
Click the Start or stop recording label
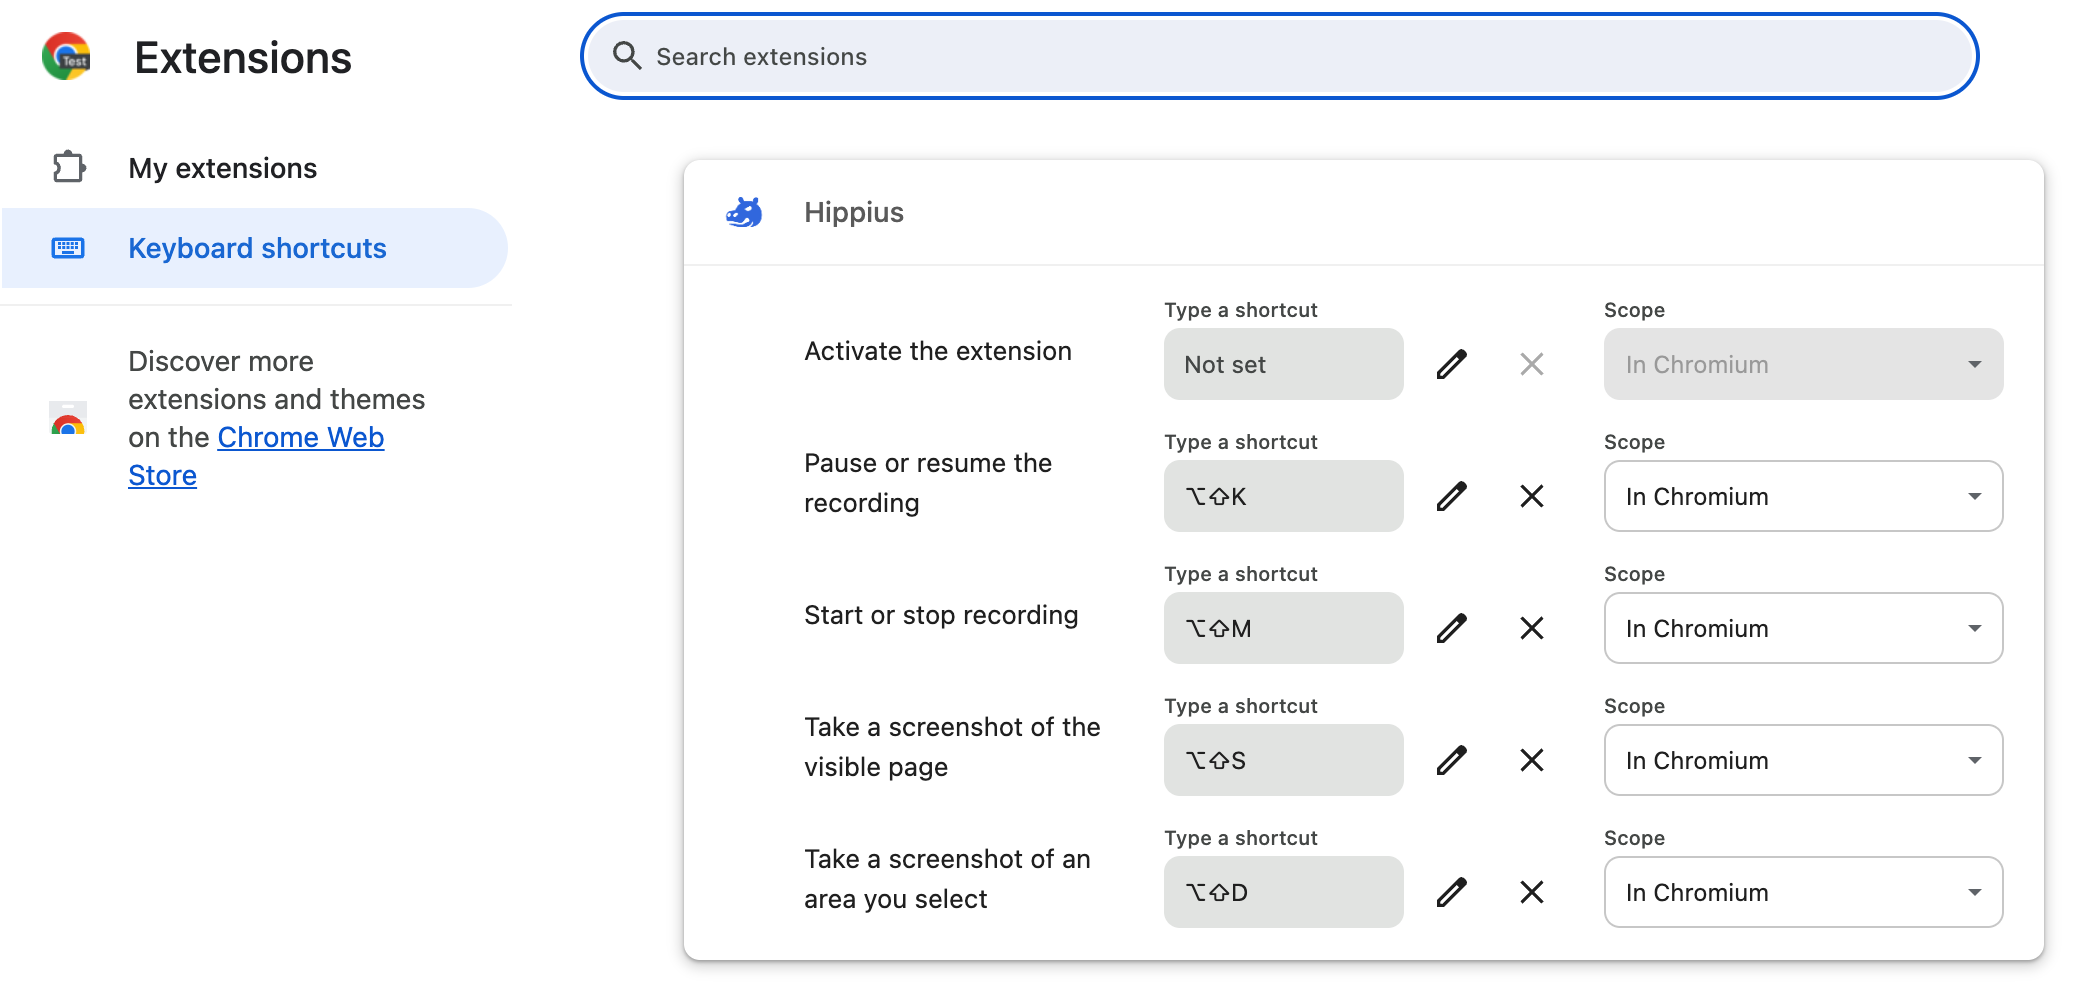click(941, 615)
